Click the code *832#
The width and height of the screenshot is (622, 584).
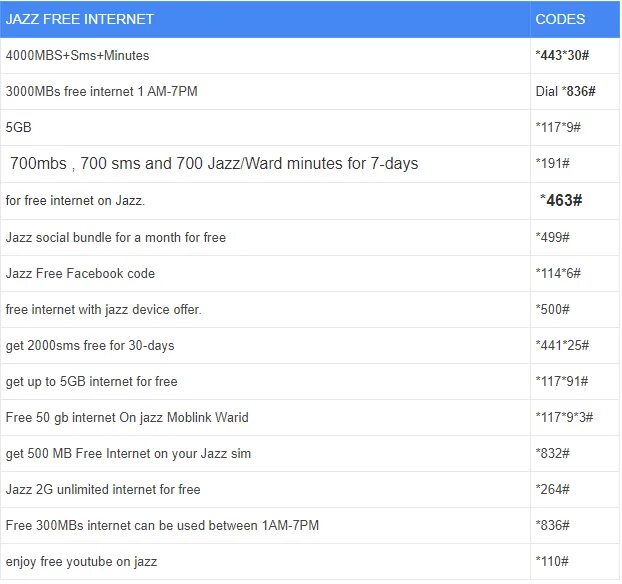[x=552, y=453]
